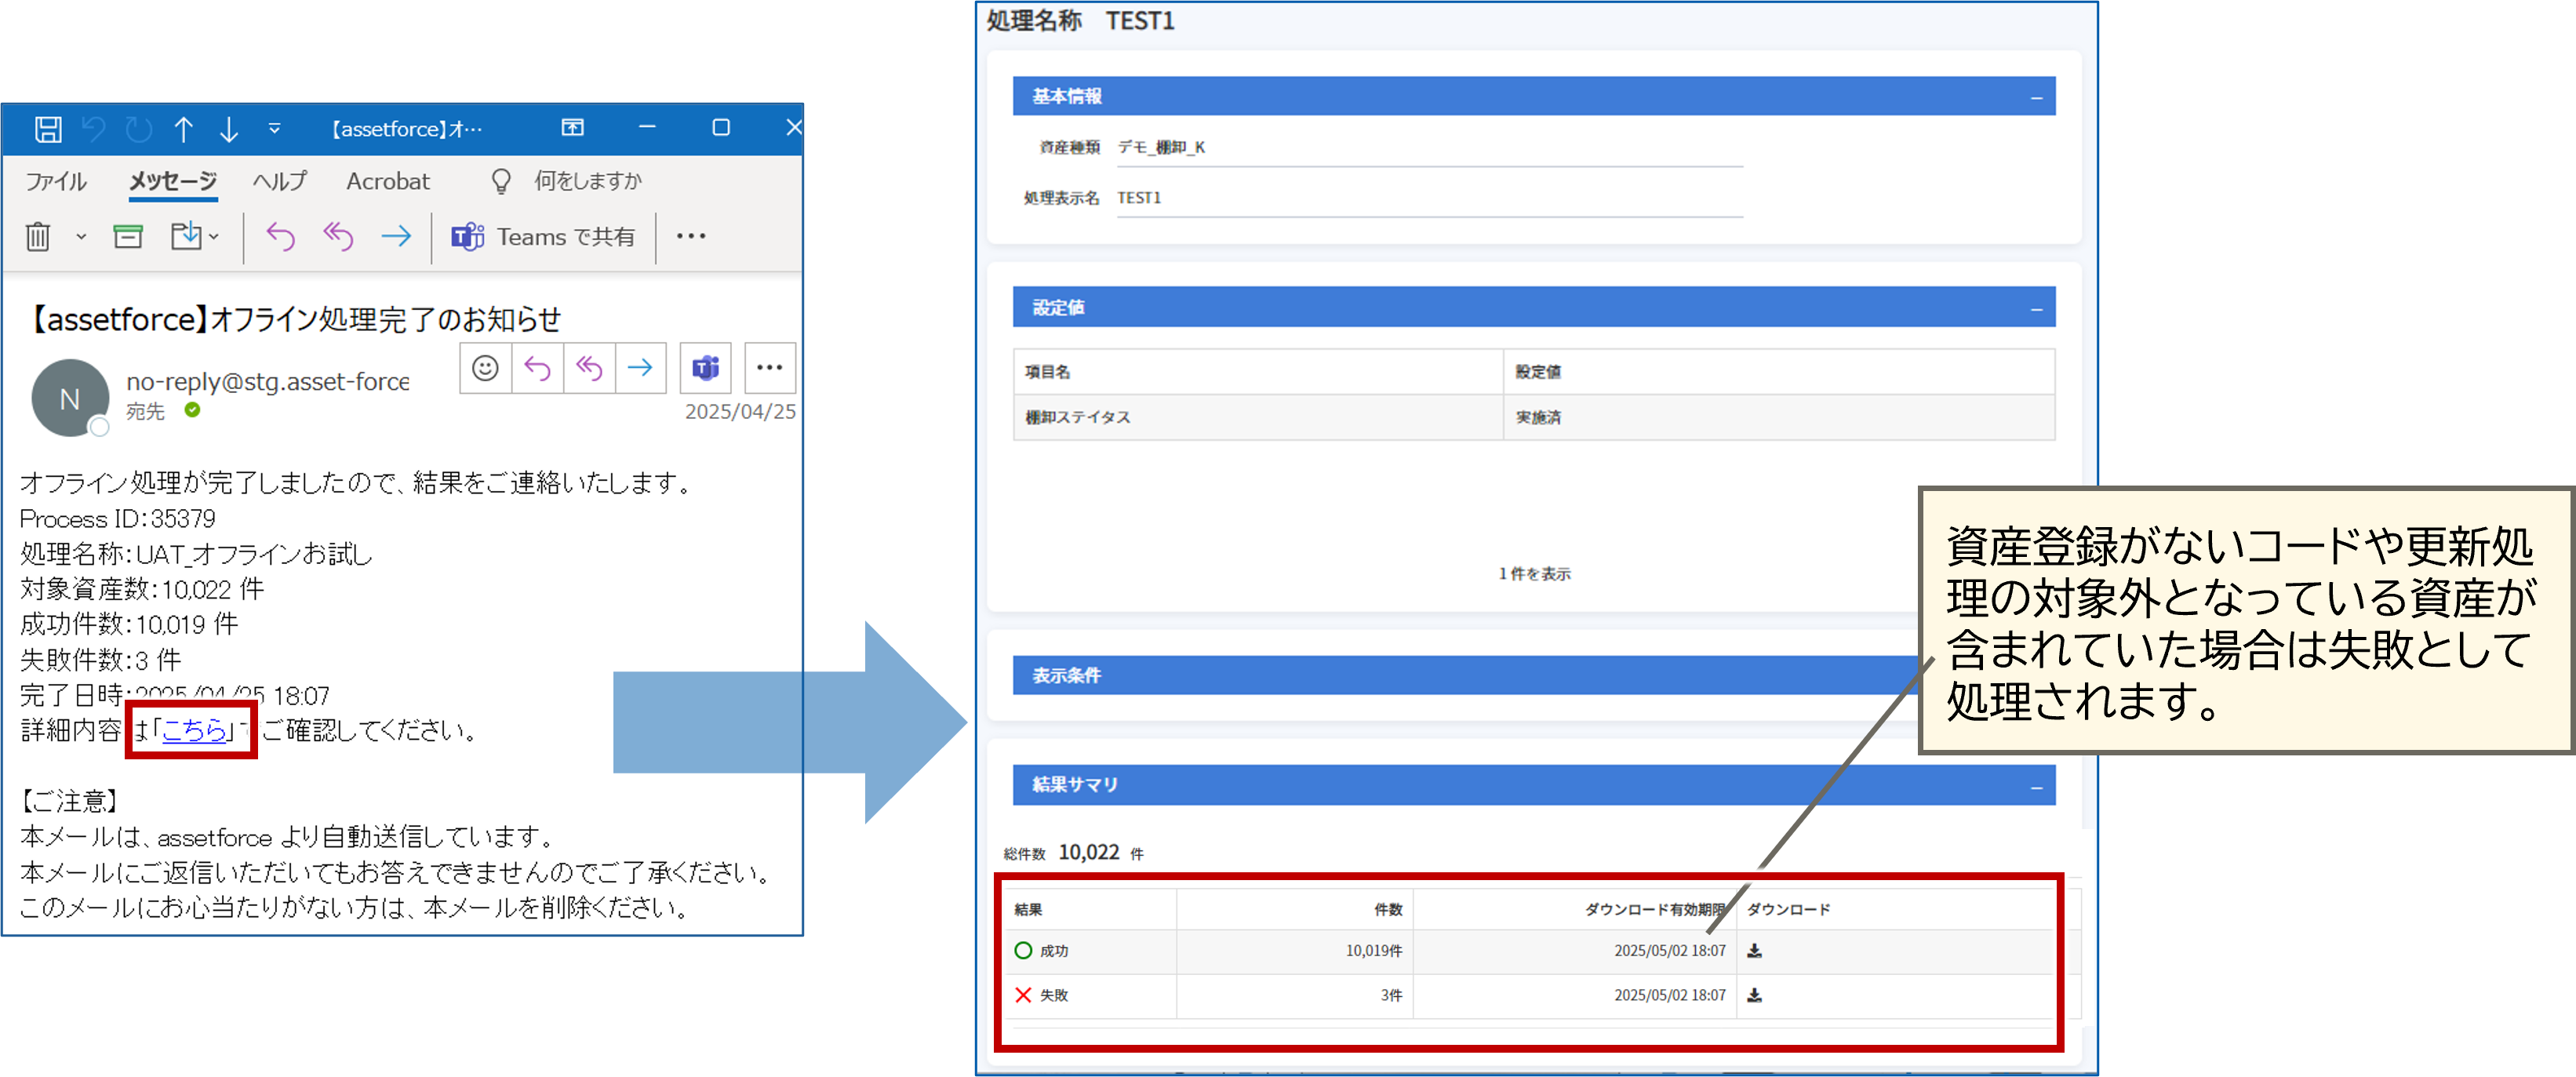Maximize the Outlook message window
Viewport: 2576px width, 1077px height.
point(721,127)
